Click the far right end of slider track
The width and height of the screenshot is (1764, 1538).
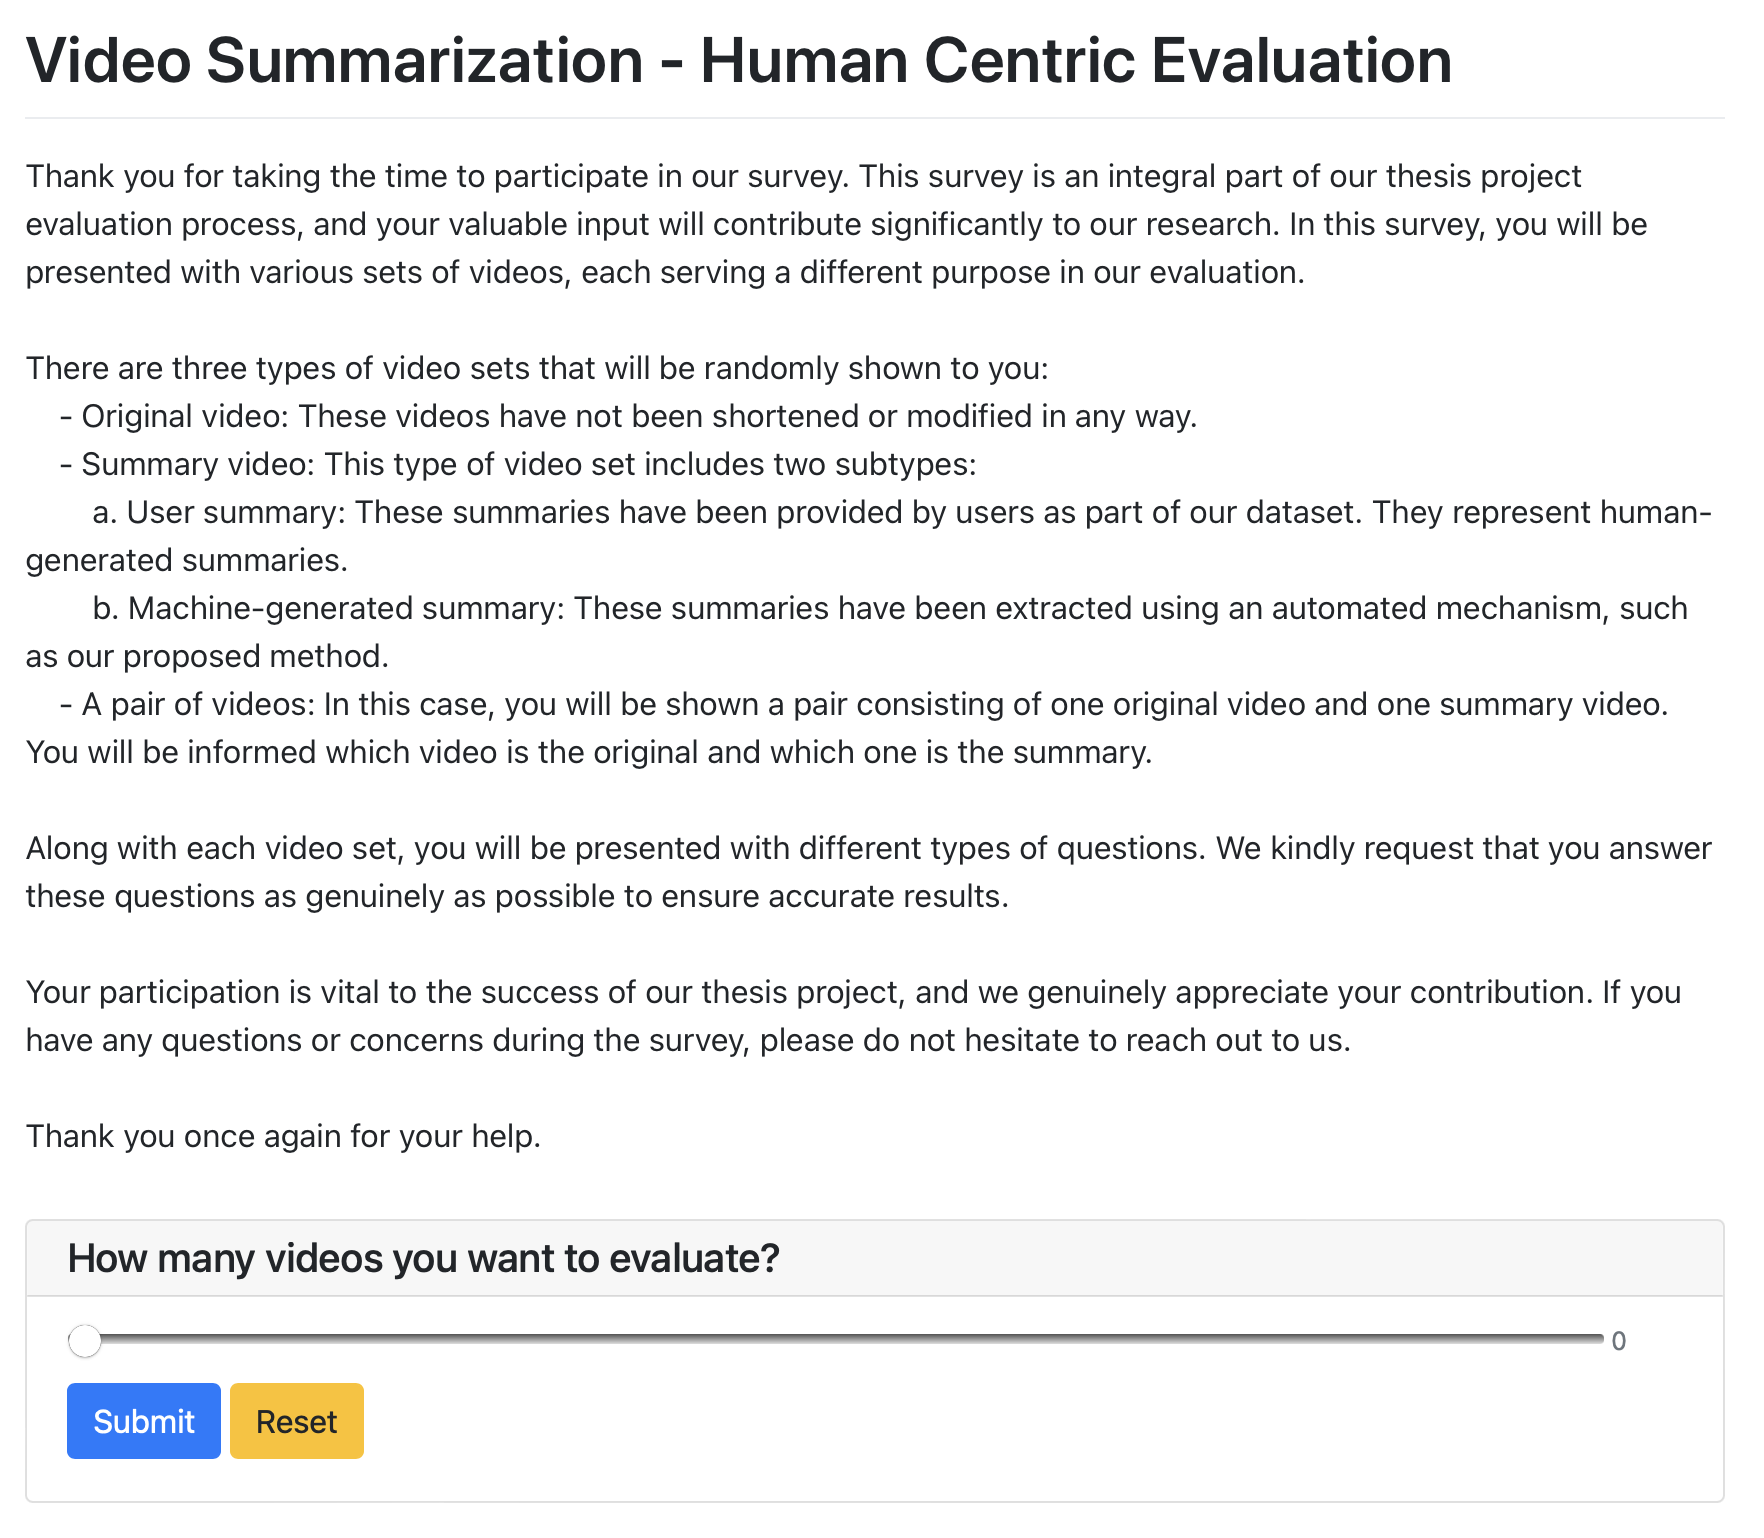1597,1339
